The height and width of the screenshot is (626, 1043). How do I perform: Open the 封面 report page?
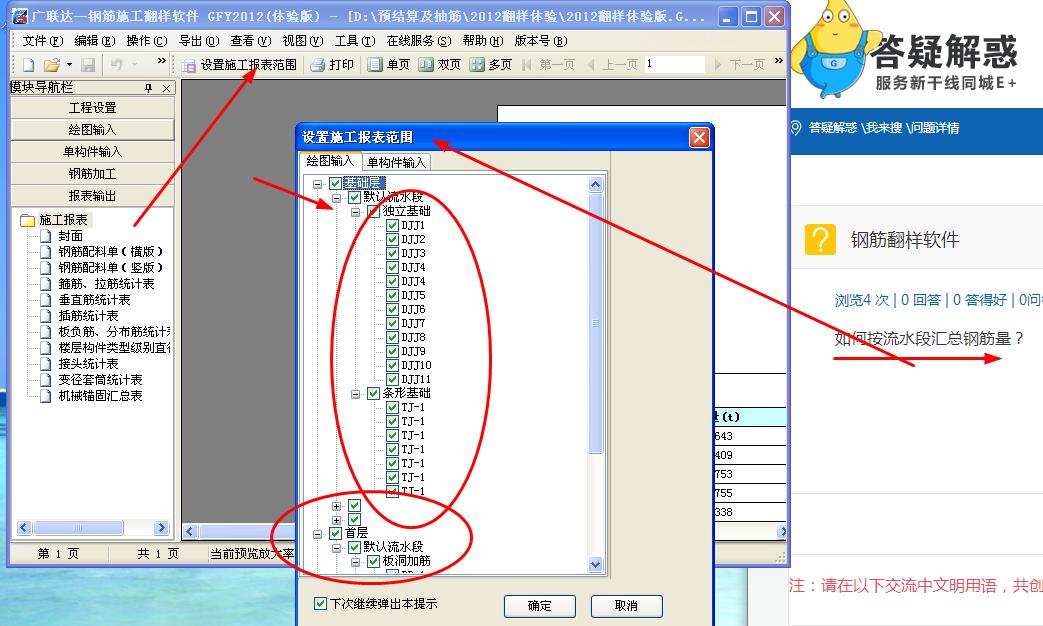pyautogui.click(x=71, y=236)
